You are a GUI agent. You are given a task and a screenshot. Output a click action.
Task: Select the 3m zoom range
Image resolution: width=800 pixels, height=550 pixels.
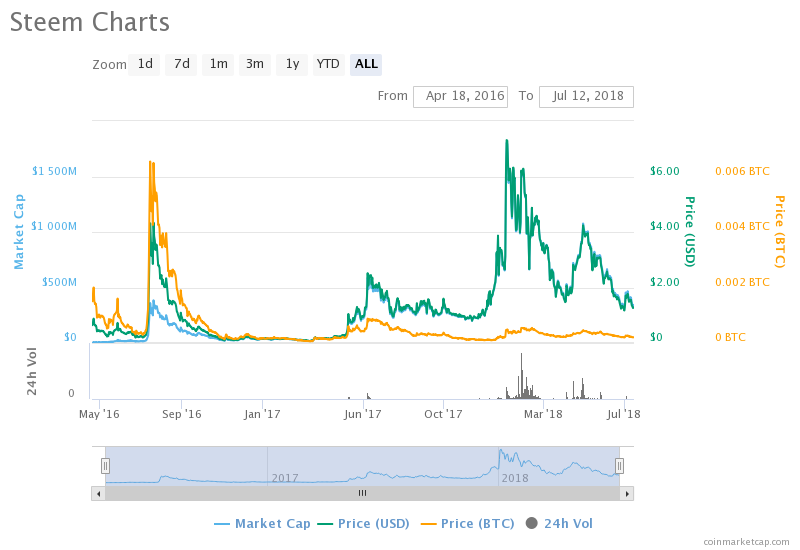pyautogui.click(x=255, y=64)
